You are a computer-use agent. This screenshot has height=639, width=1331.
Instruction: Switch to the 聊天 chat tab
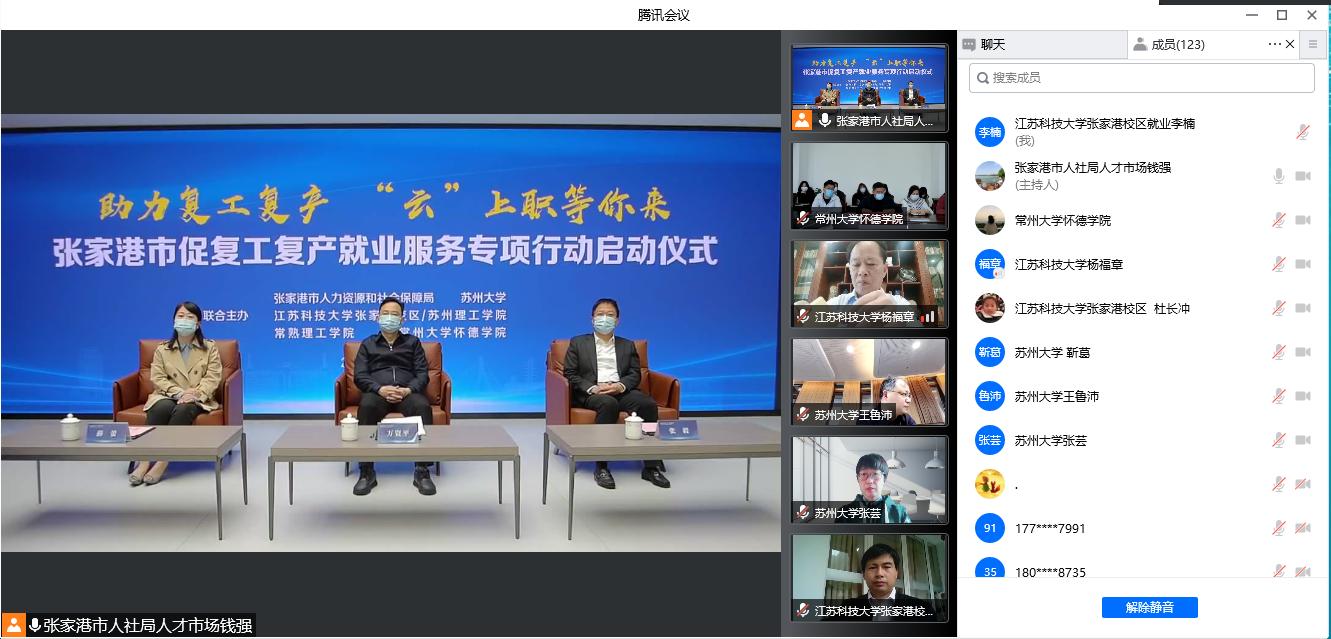(x=1040, y=44)
